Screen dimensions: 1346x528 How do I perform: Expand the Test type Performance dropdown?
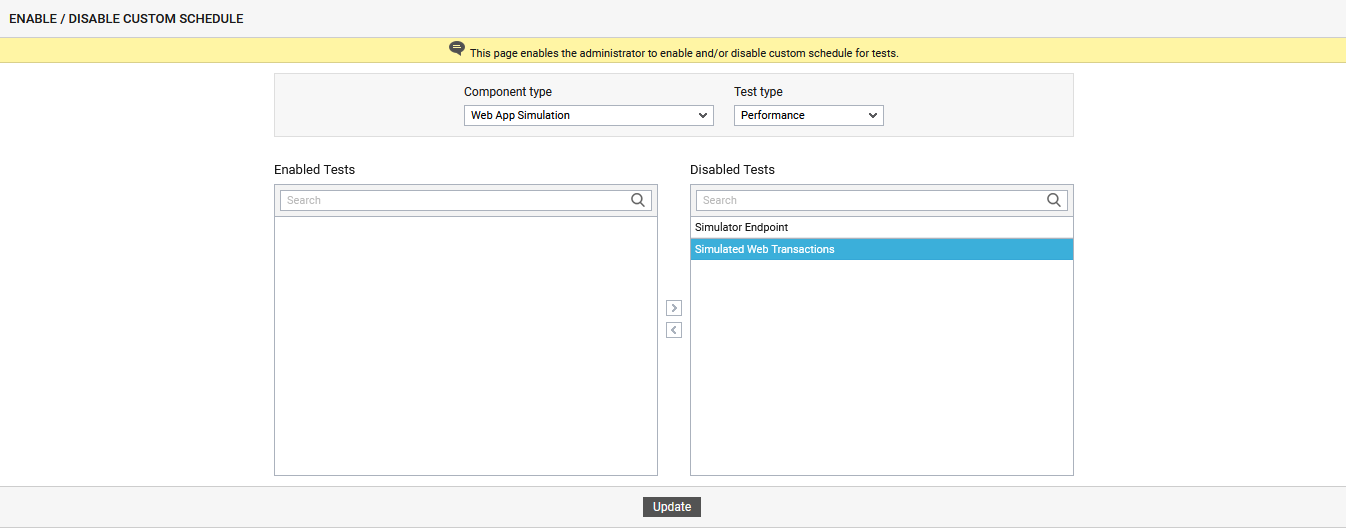point(808,115)
